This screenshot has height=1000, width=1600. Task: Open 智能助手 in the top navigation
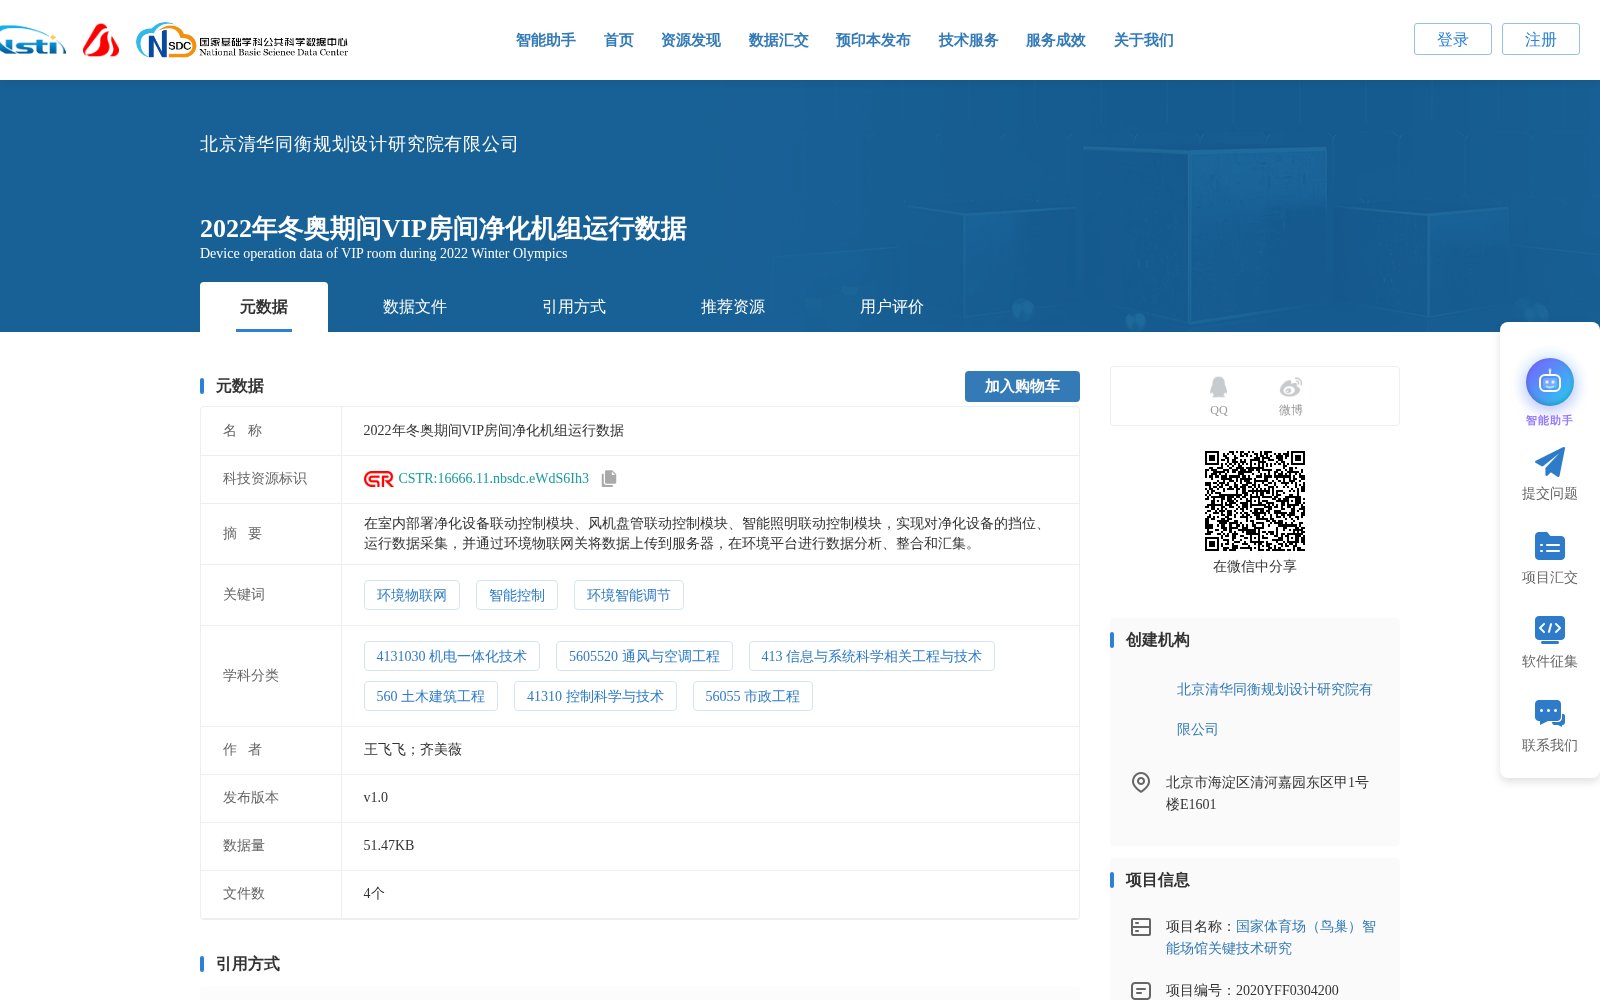click(x=545, y=40)
